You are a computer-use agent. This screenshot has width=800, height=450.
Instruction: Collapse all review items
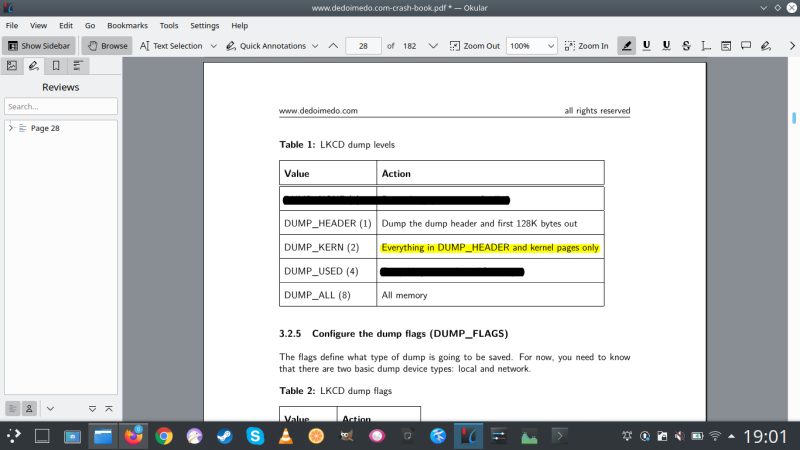pos(109,409)
